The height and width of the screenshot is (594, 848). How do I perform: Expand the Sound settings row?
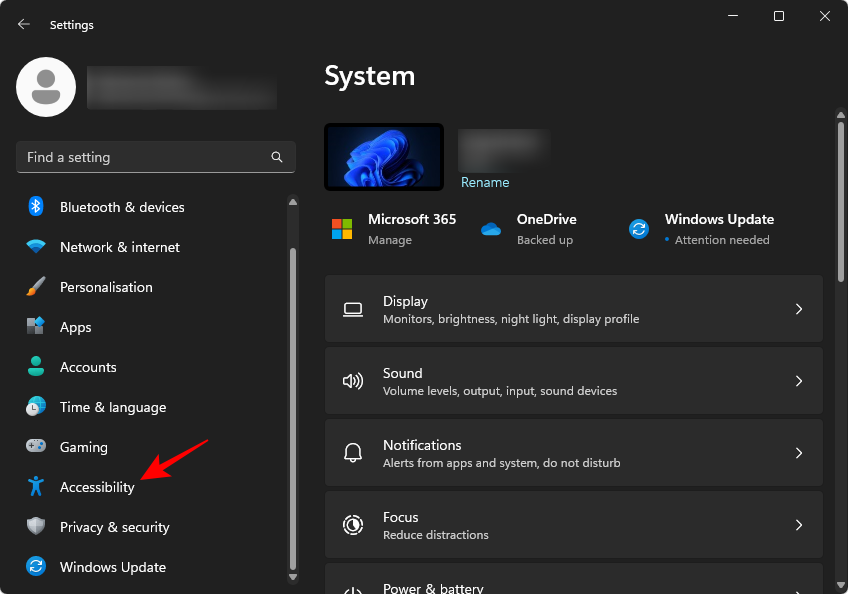574,381
